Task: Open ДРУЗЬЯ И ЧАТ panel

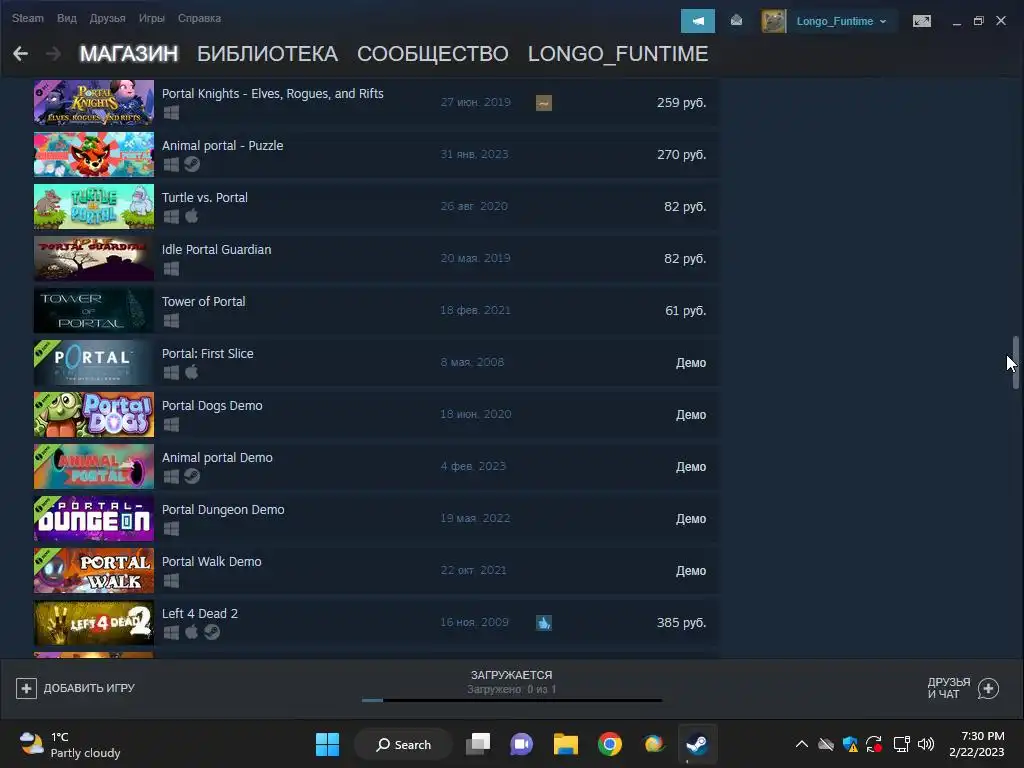Action: point(963,688)
